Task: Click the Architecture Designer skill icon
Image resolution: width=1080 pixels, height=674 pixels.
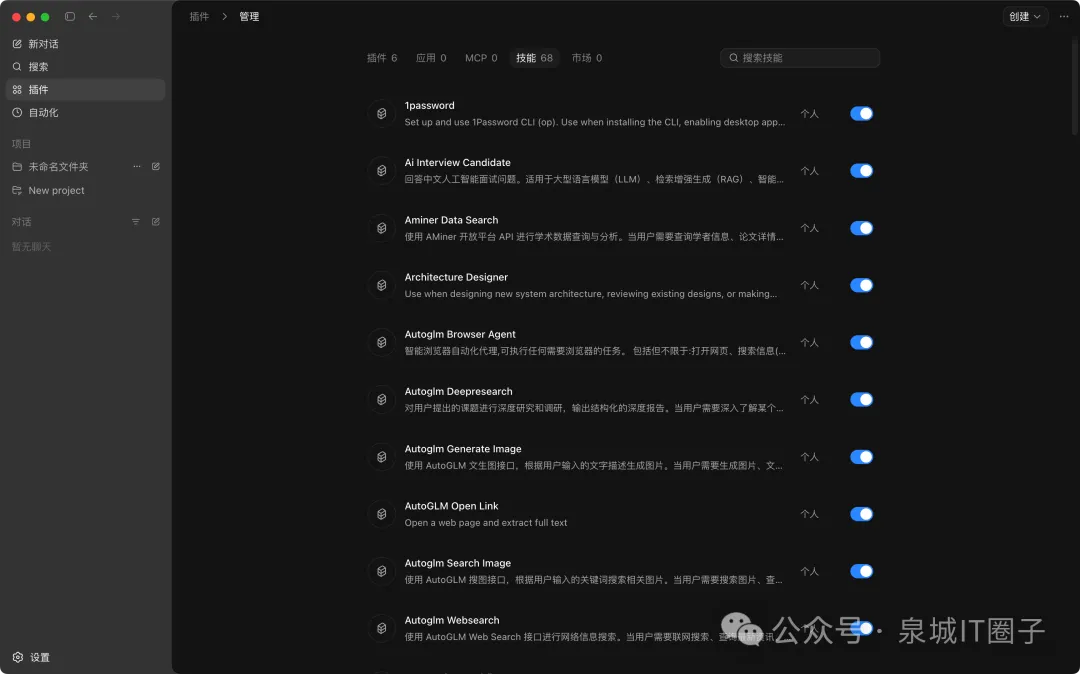Action: point(382,285)
